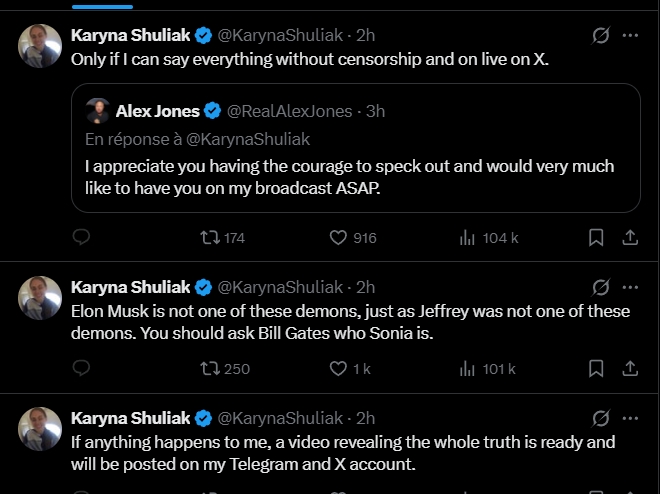
Task: Open more options on first tweet
Action: (x=630, y=35)
